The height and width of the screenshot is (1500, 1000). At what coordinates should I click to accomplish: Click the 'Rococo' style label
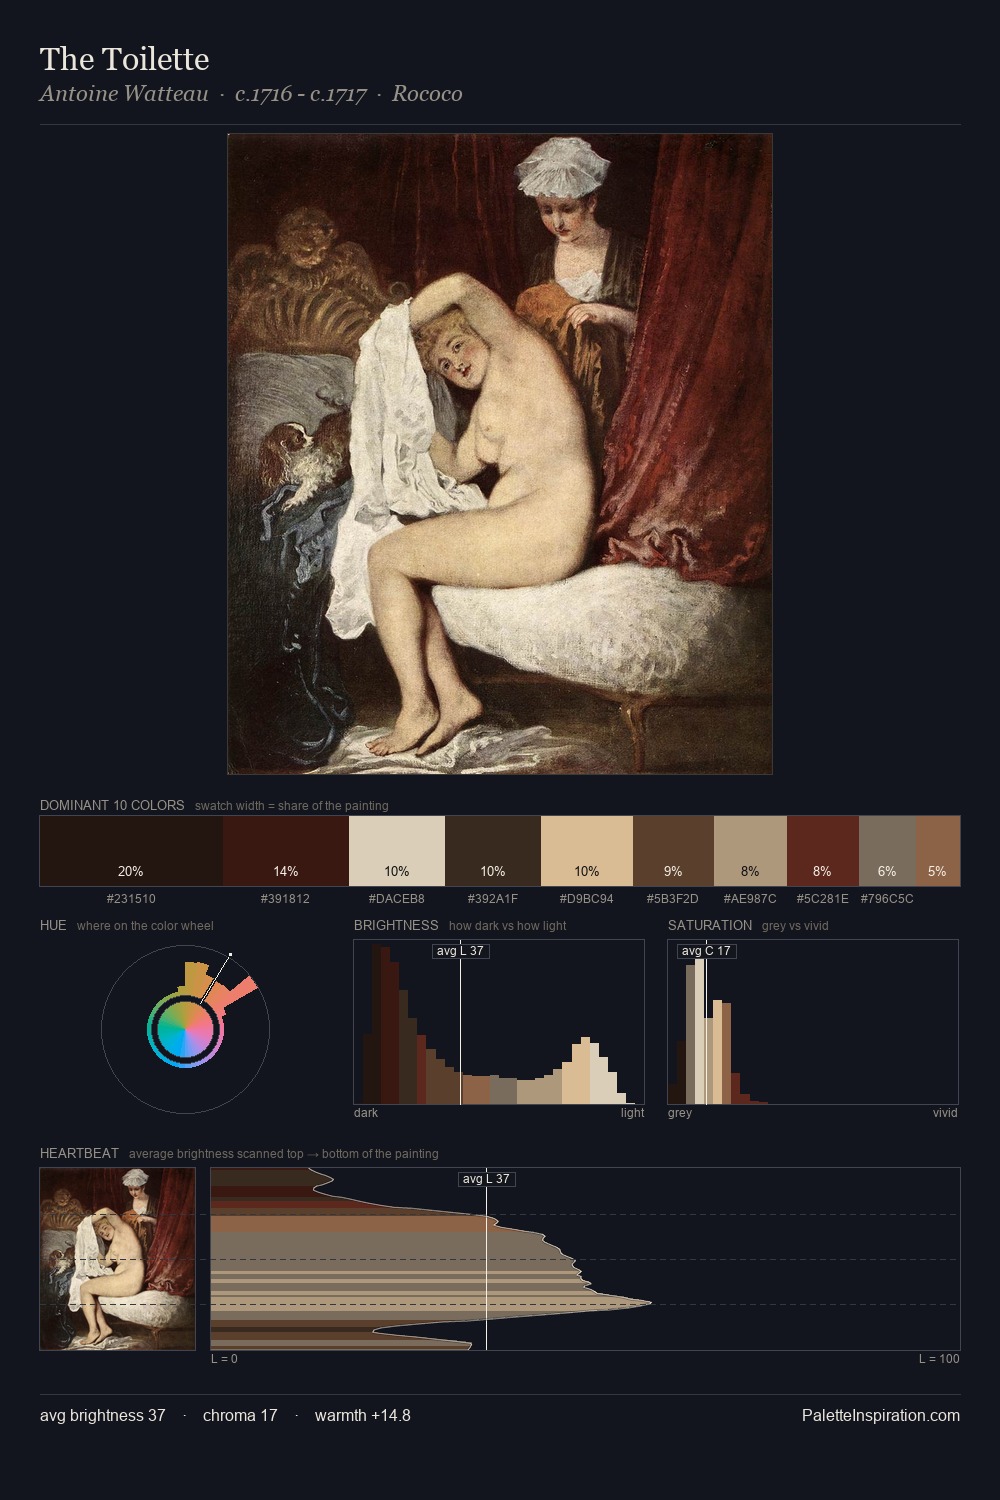427,94
